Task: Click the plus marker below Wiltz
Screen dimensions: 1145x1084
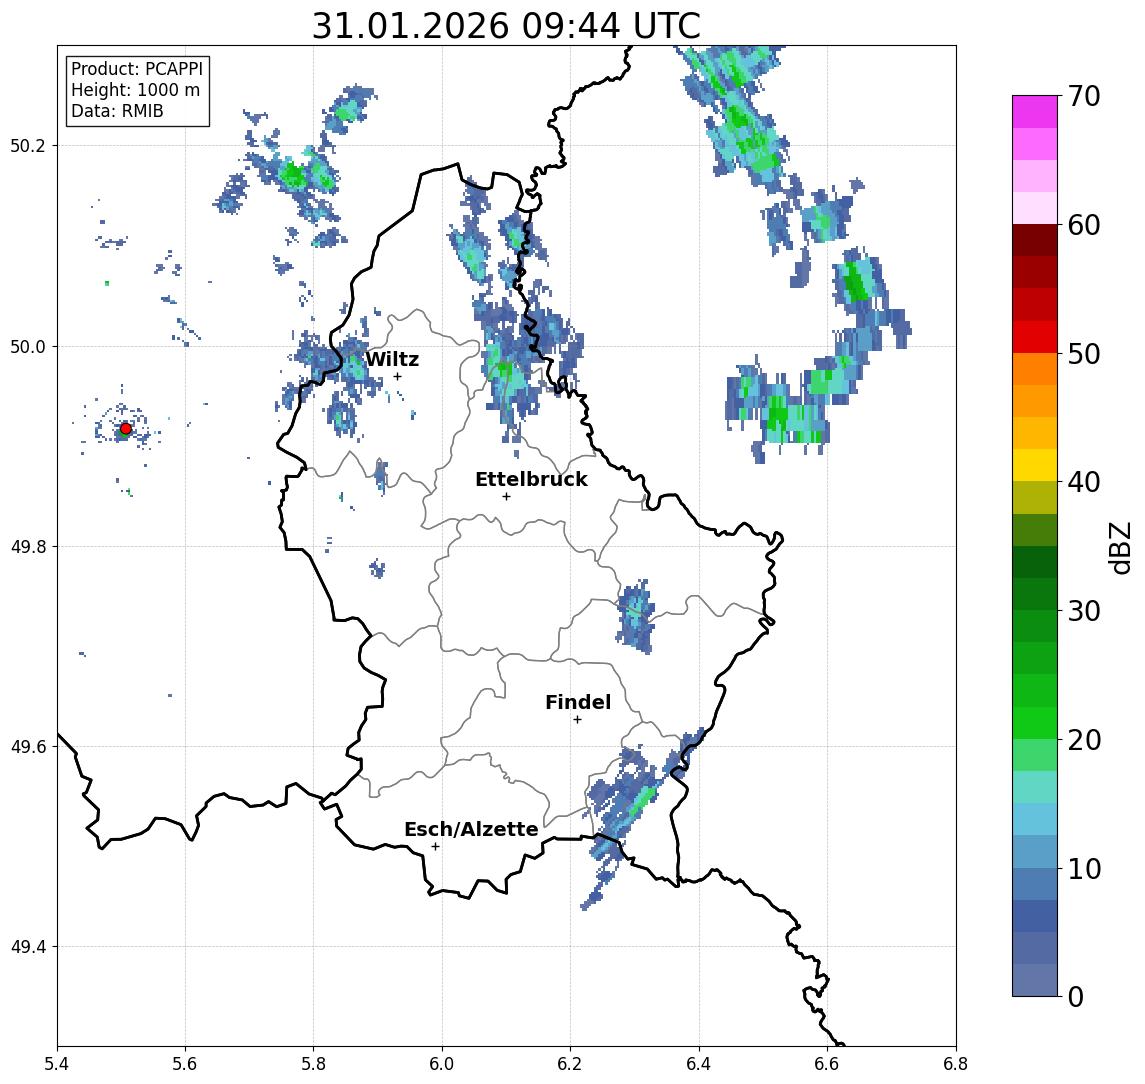Action: [397, 376]
